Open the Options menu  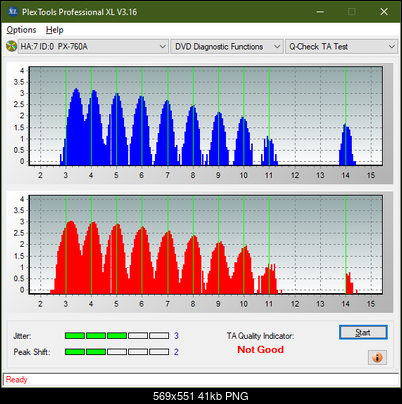21,30
